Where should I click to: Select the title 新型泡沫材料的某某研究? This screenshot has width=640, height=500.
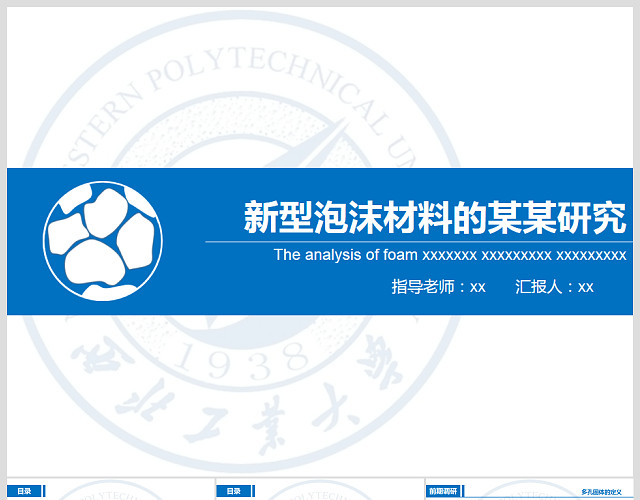coord(435,218)
